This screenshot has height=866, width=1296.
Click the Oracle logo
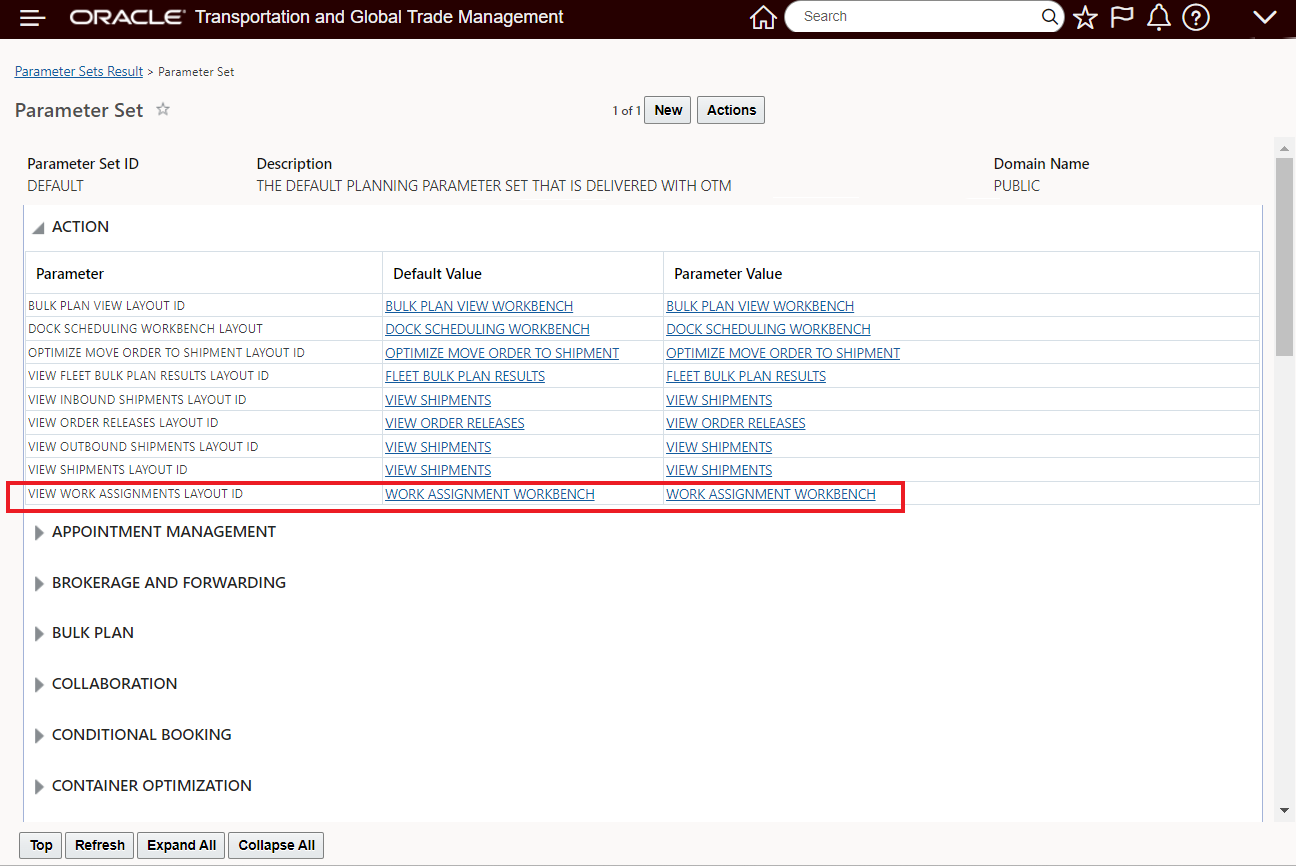(x=128, y=17)
